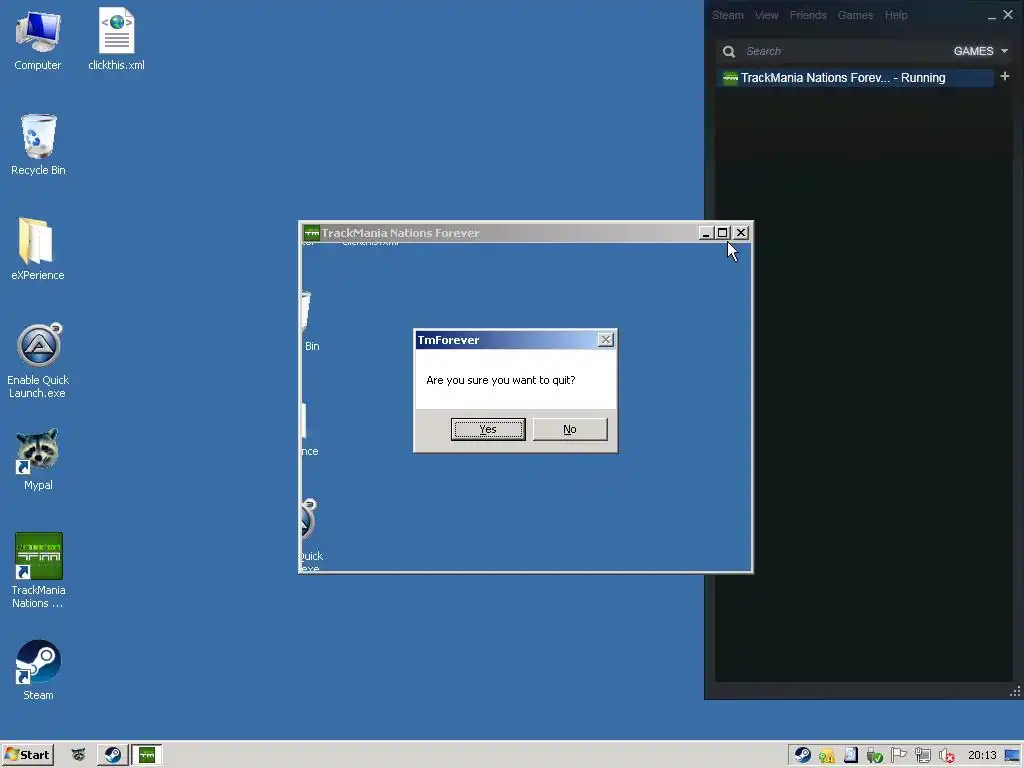Click the Steam window resize grip
This screenshot has height=768, width=1024.
click(1015, 692)
